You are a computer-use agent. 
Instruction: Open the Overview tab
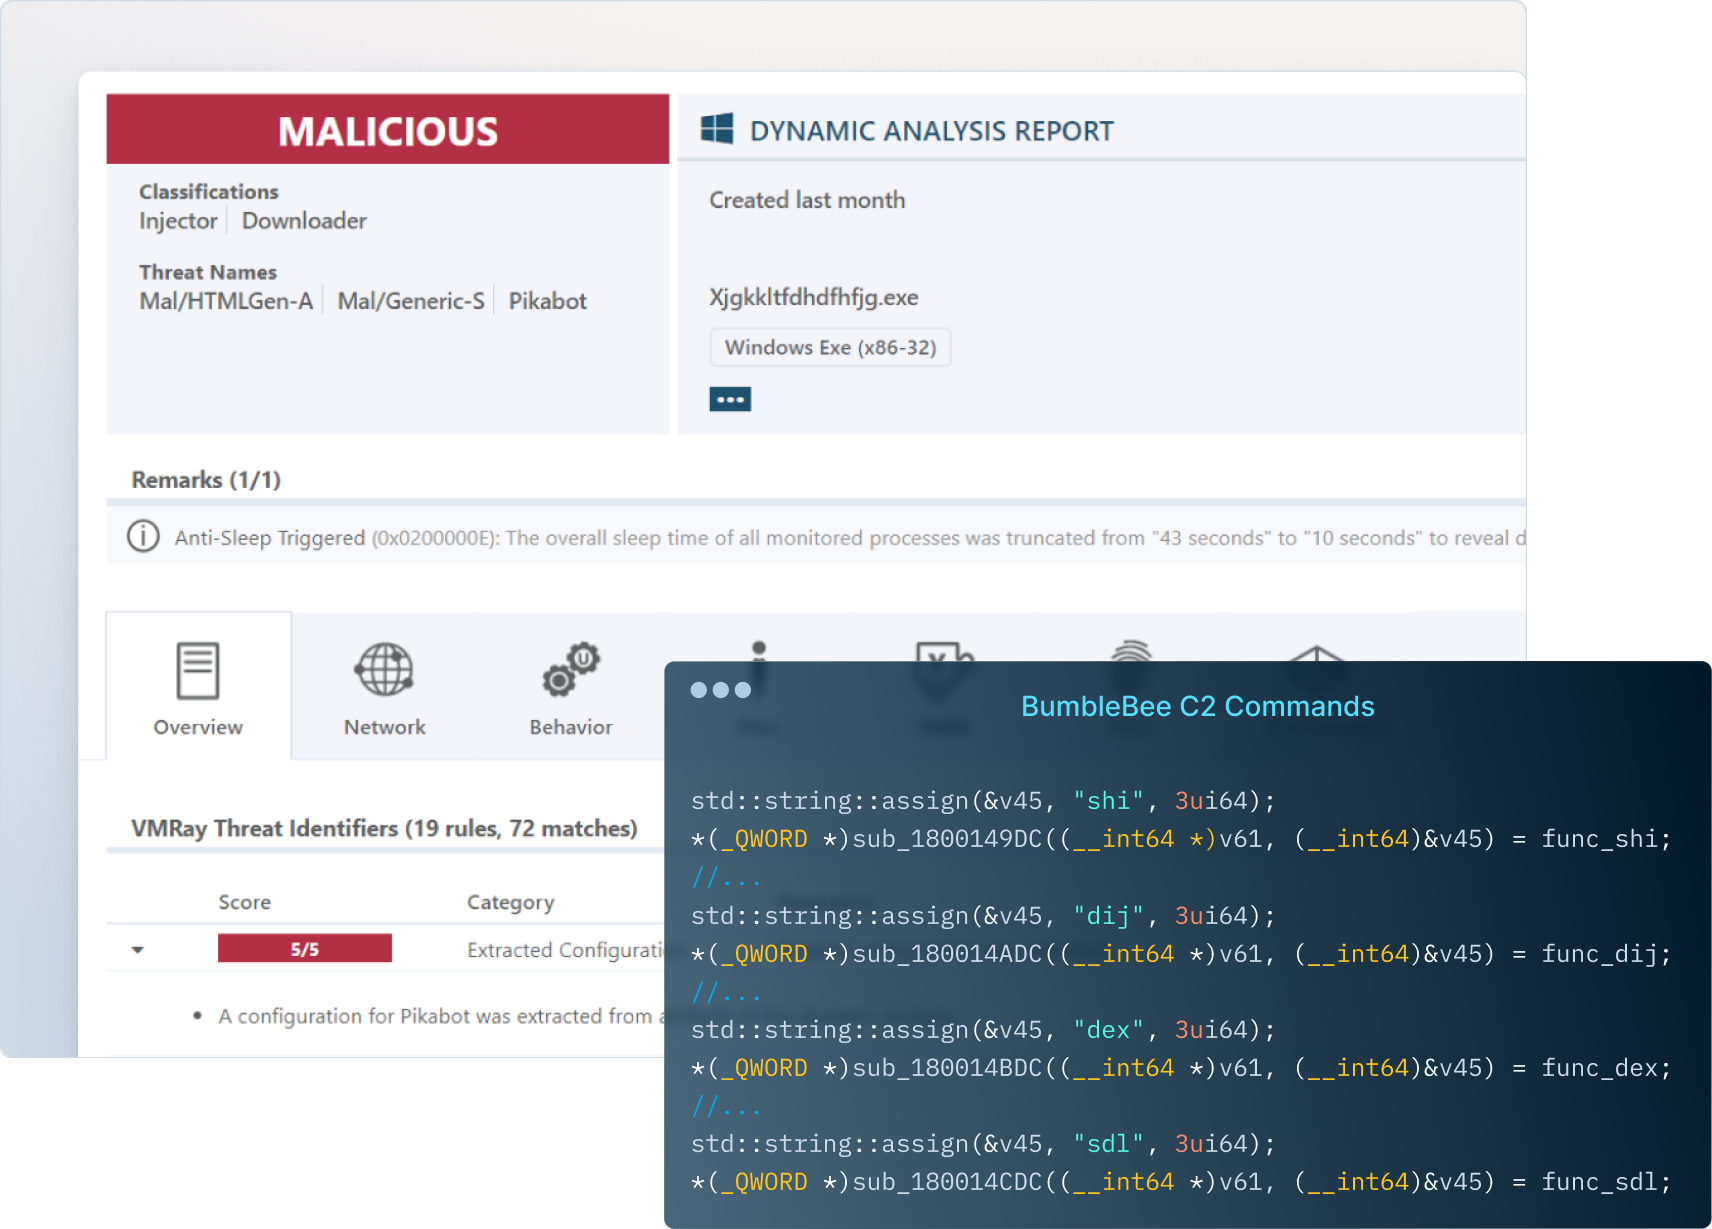[x=198, y=686]
